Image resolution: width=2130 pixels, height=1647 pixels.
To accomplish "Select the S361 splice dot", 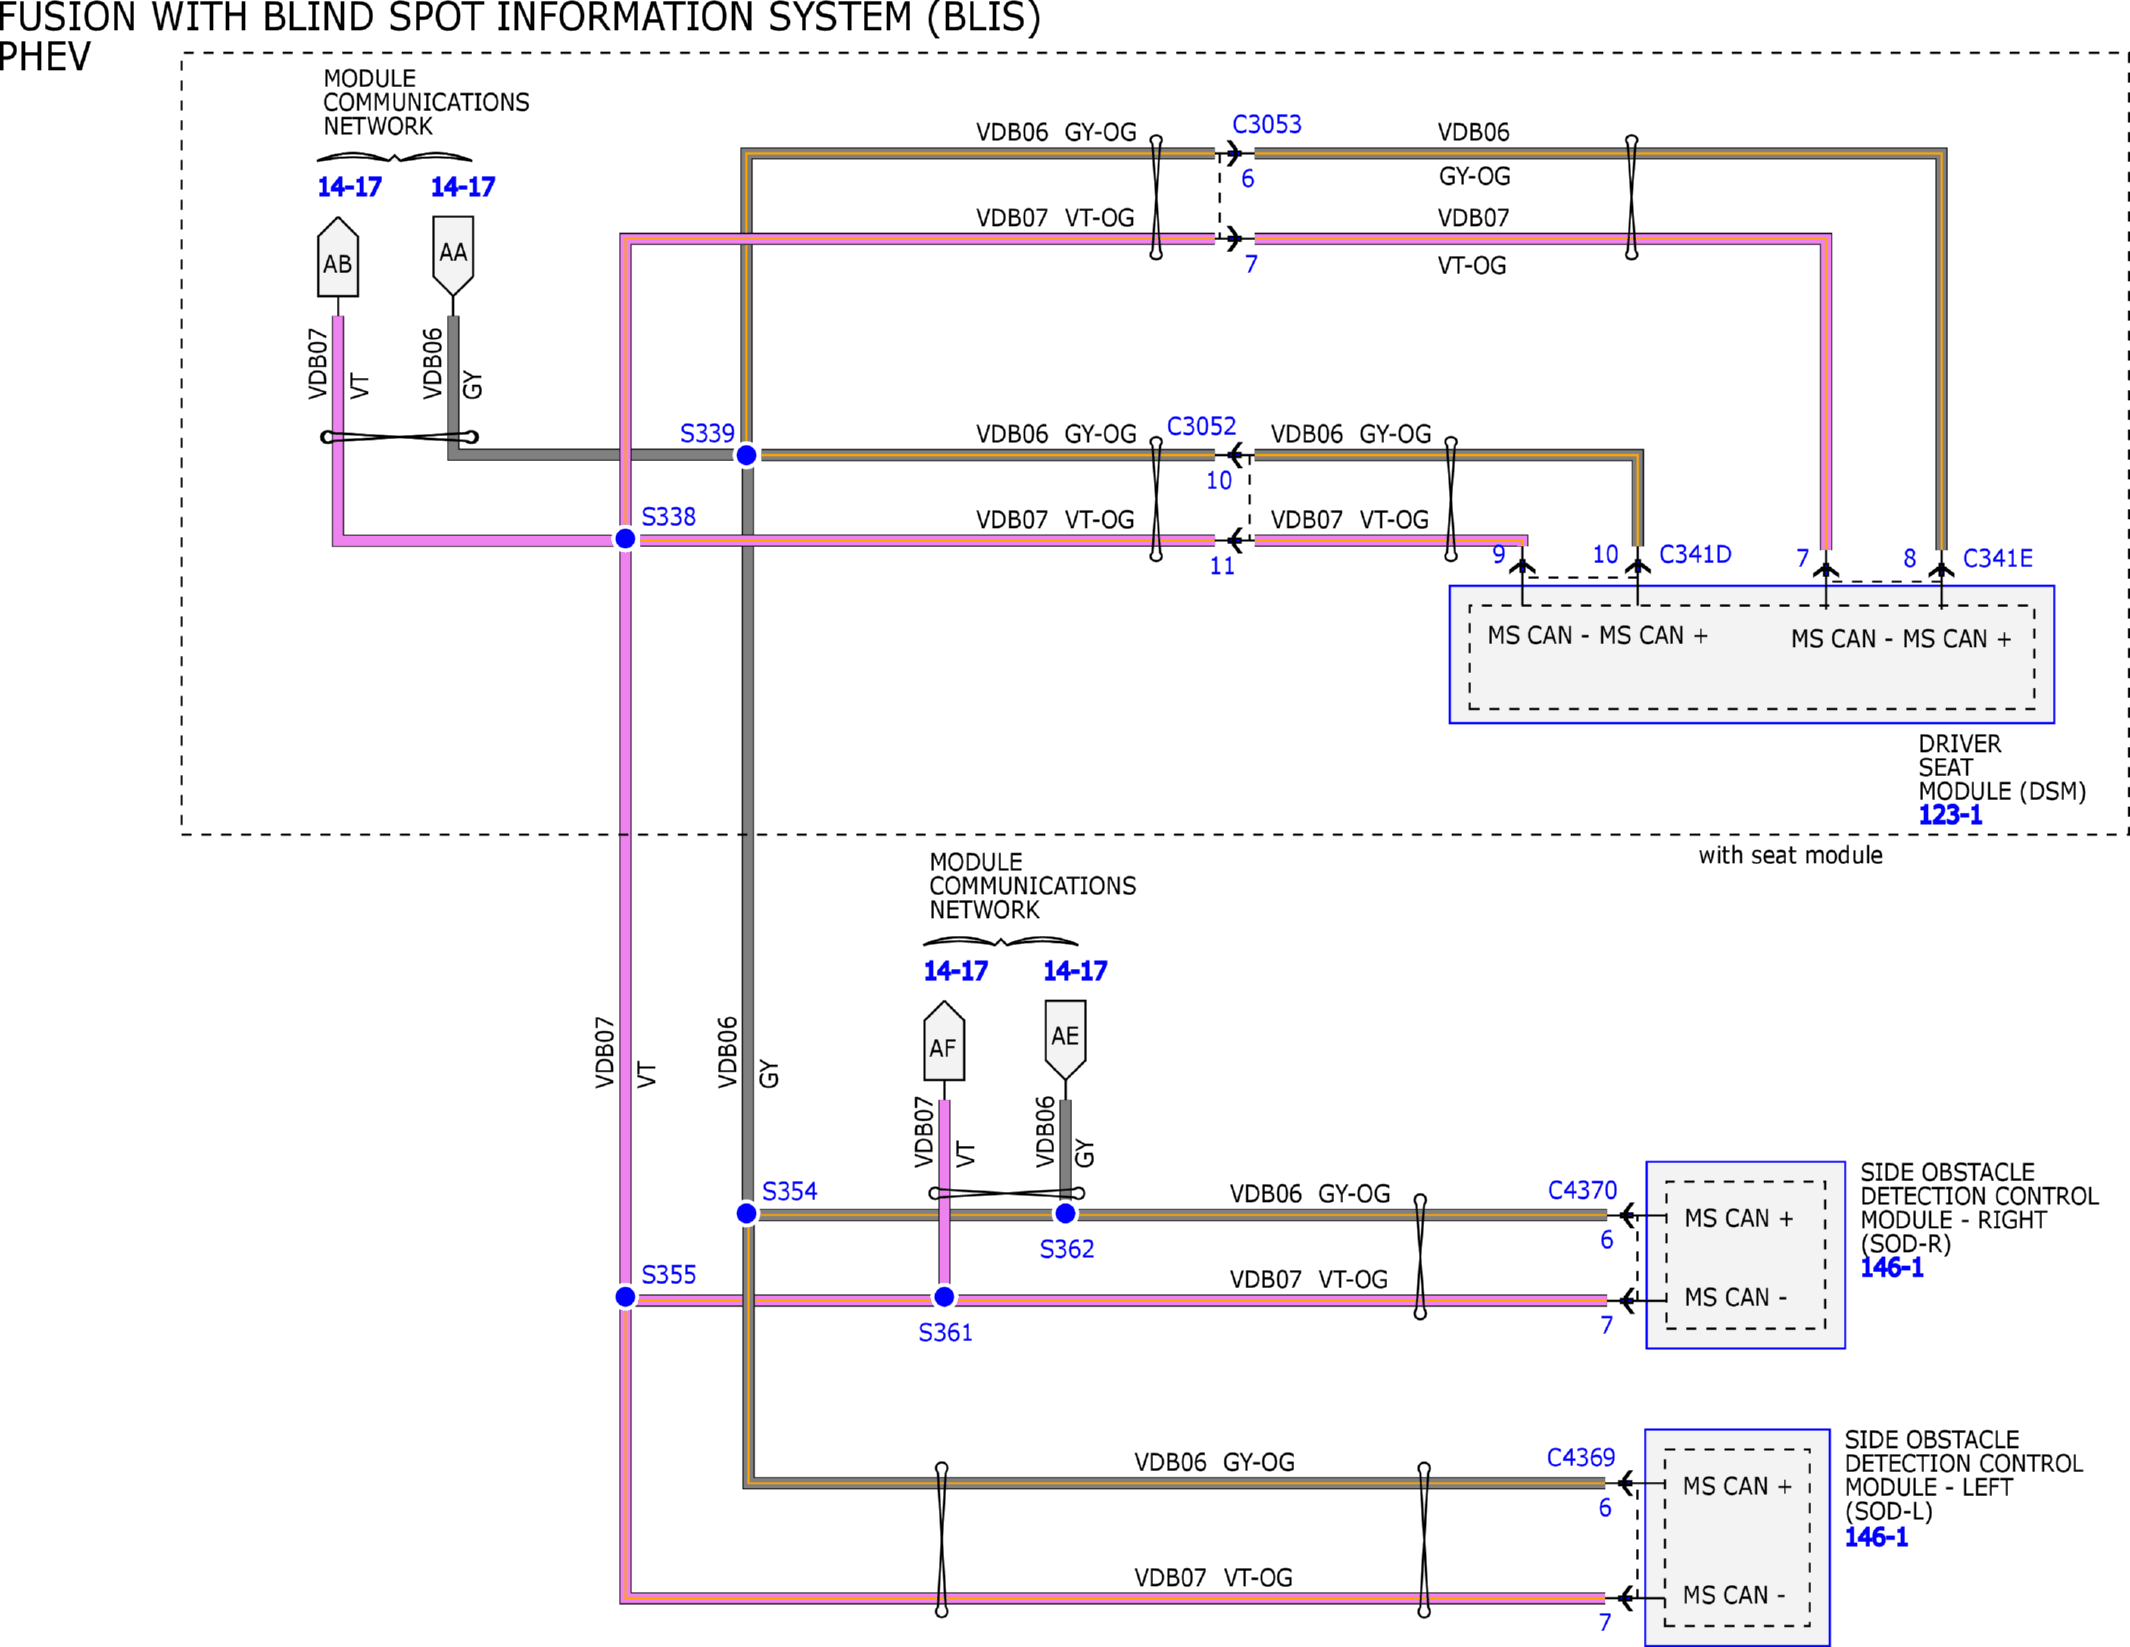I will coord(944,1297).
